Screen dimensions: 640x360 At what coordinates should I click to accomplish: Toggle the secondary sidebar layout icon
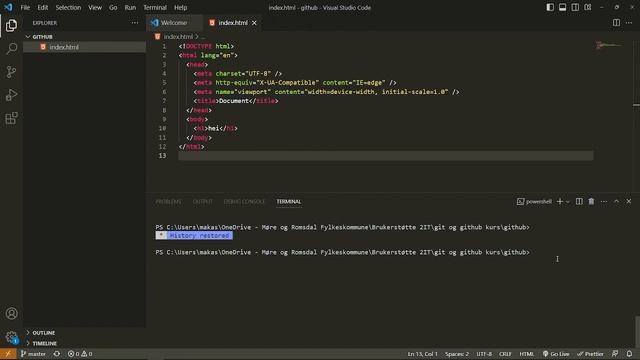575,7
